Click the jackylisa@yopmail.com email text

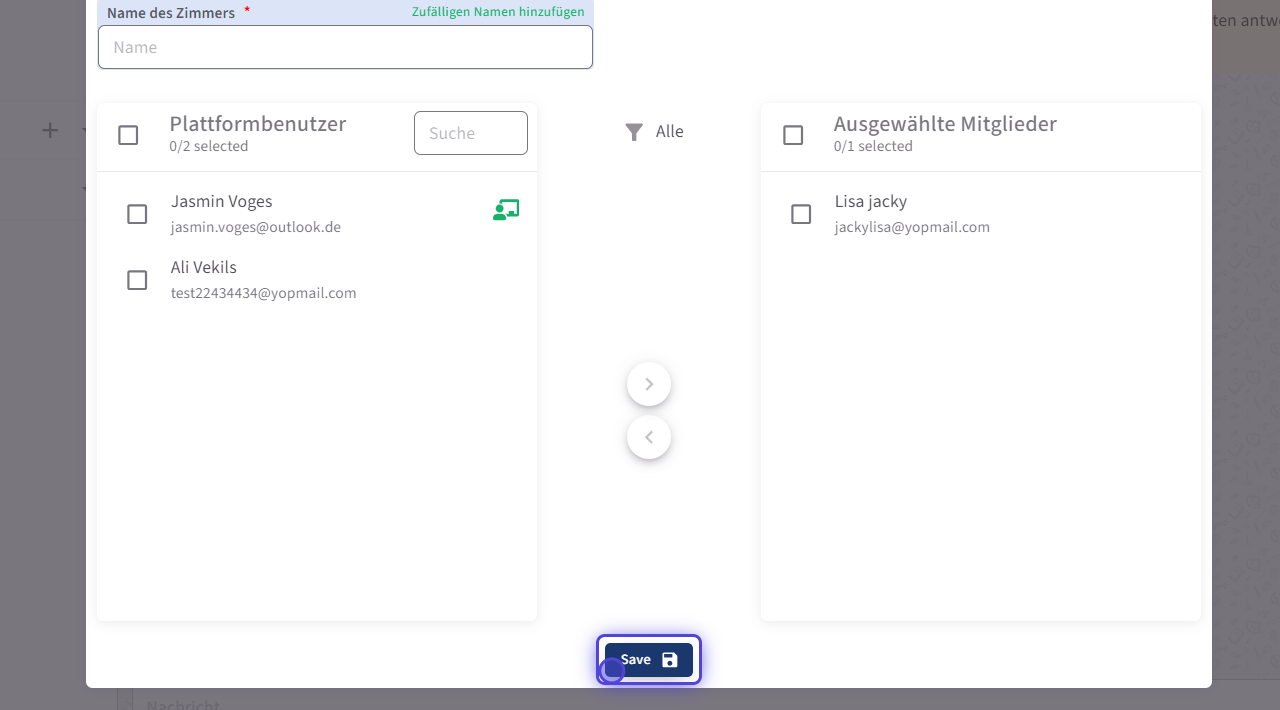click(x=912, y=228)
